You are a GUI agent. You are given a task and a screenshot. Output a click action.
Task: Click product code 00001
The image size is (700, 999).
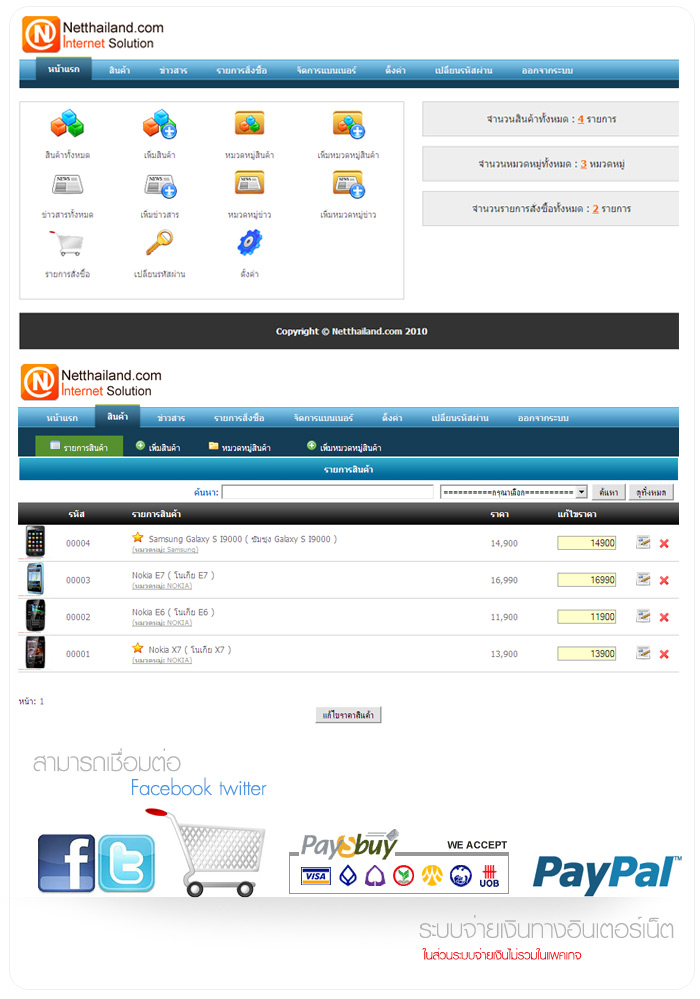point(78,654)
